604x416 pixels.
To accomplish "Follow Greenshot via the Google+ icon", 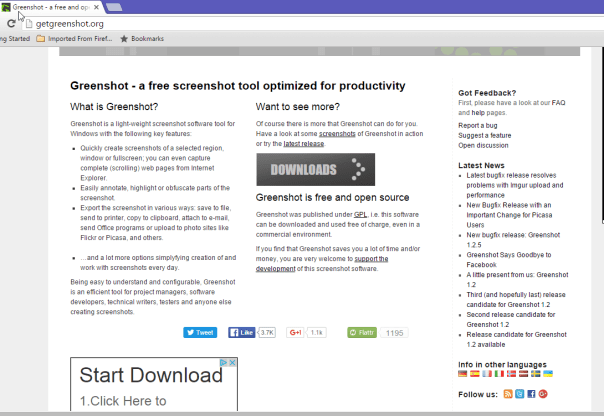I will (x=543, y=394).
